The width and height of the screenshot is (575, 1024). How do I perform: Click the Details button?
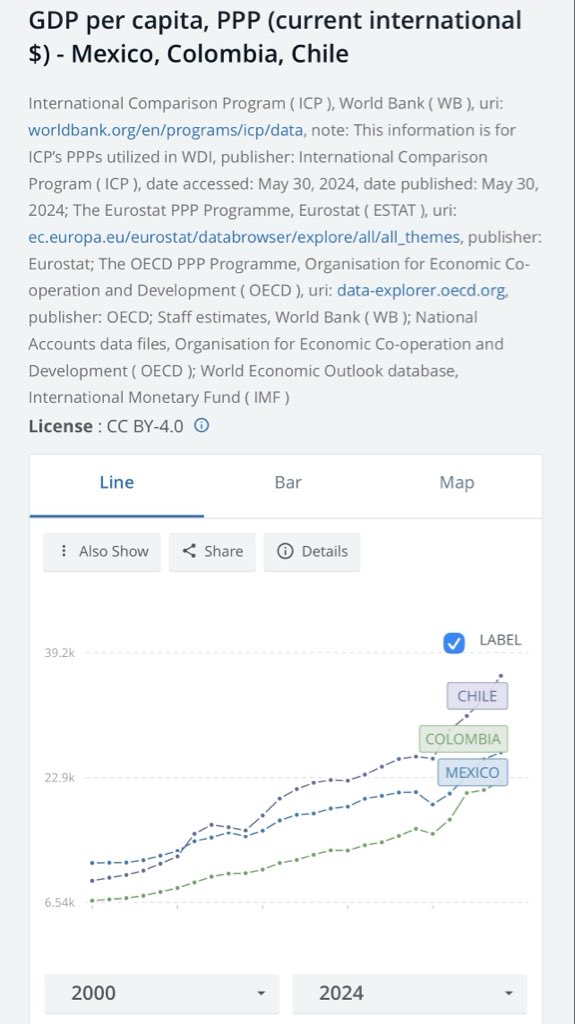pos(312,551)
